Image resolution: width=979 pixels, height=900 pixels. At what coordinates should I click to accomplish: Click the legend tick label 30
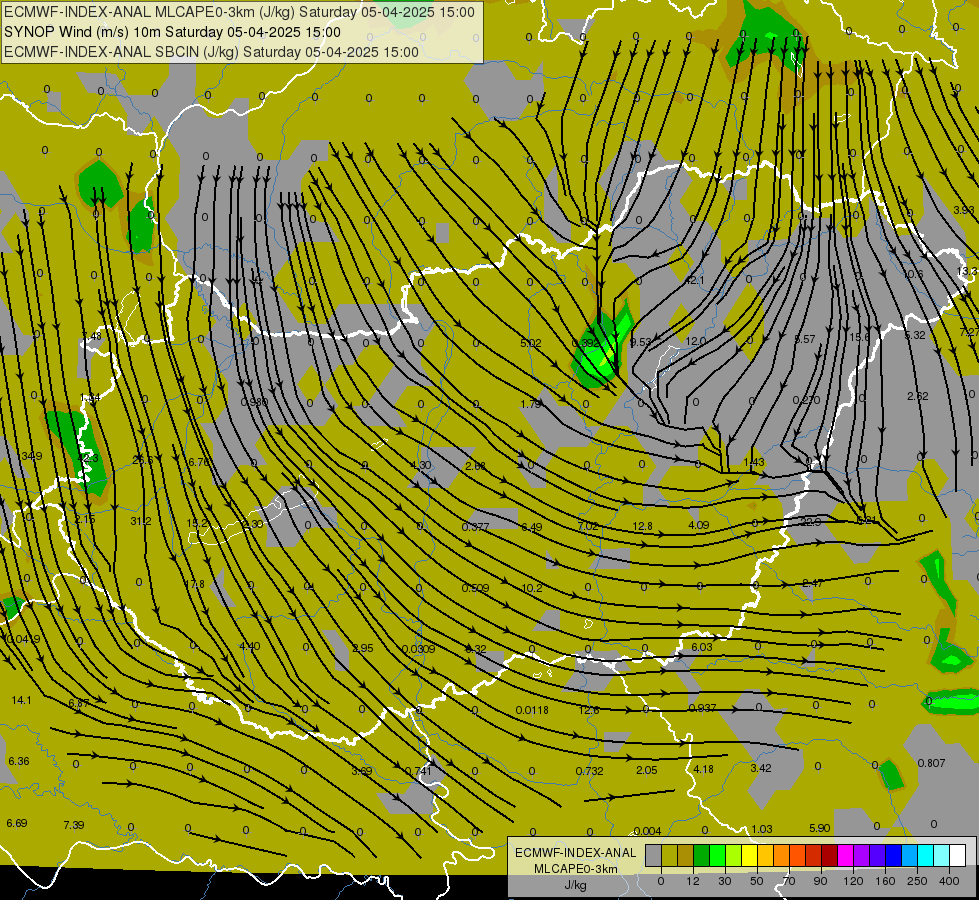coord(724,881)
